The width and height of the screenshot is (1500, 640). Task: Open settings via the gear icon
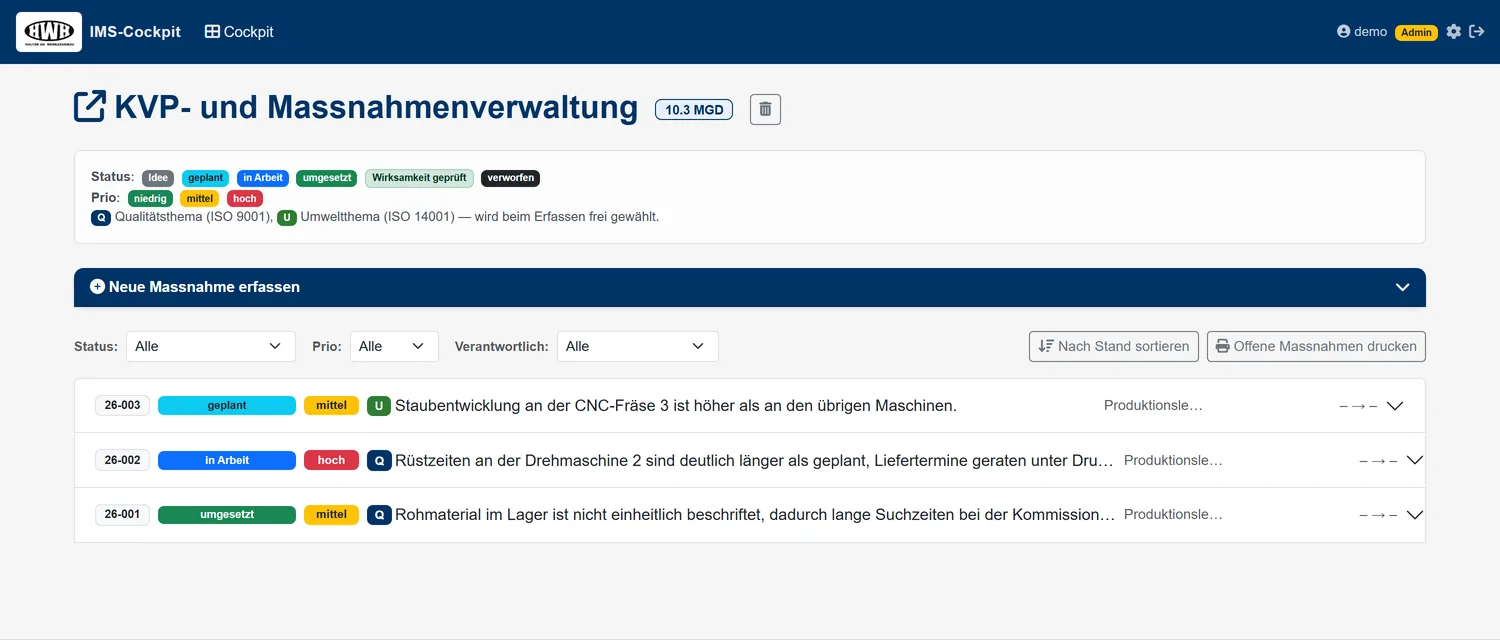(1454, 32)
